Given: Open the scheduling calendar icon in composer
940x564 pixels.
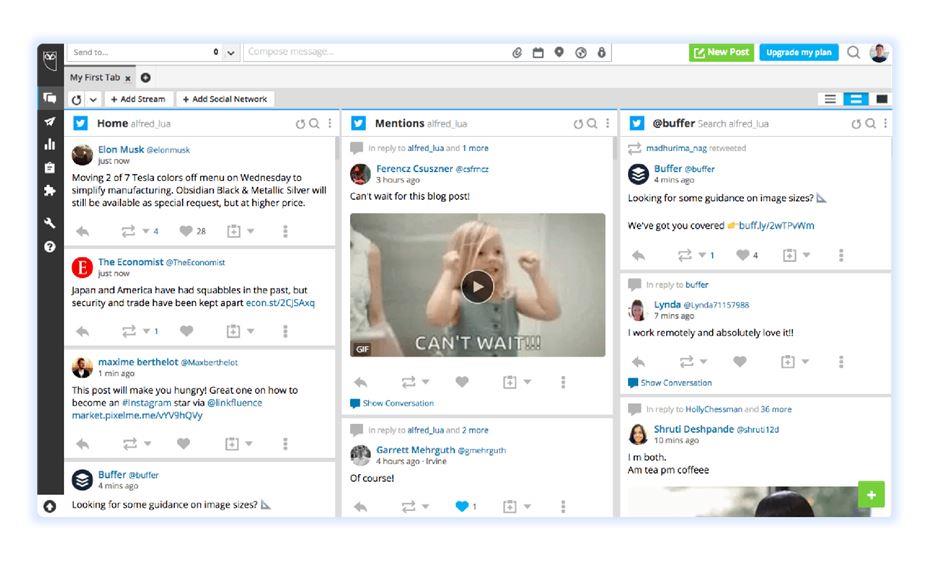Looking at the screenshot, I should pos(538,53).
